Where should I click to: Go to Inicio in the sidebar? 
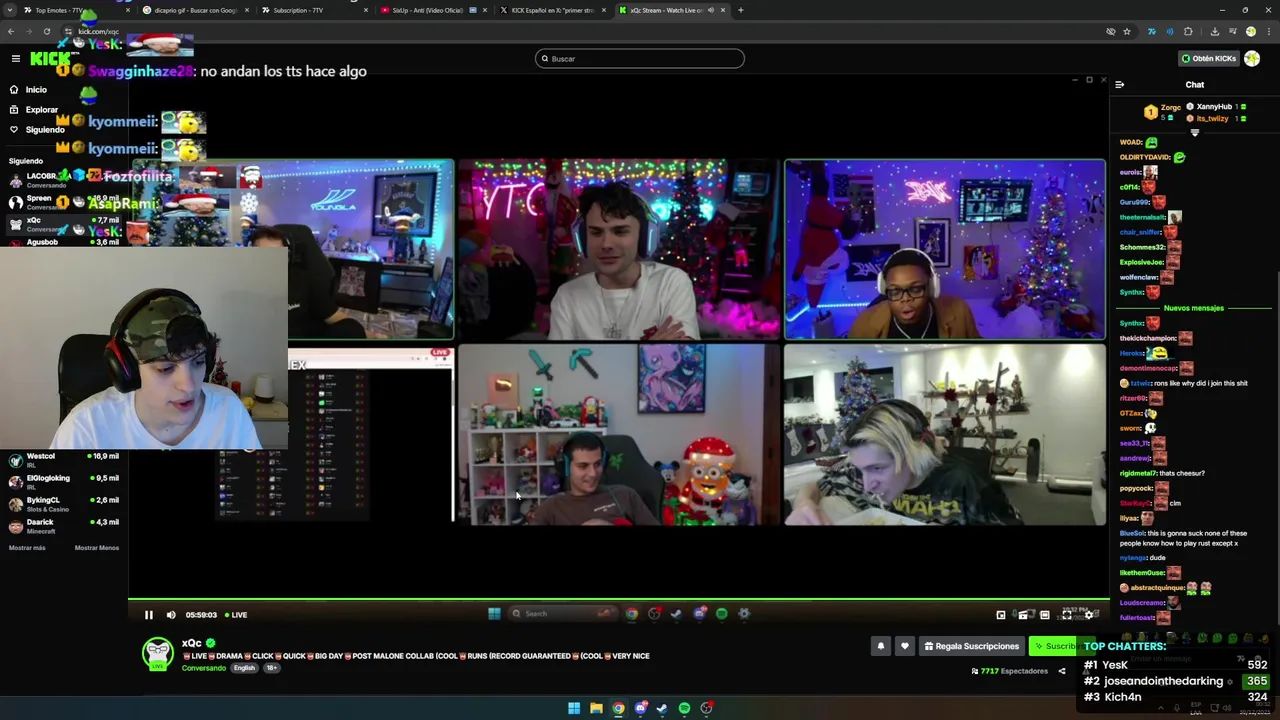tap(28, 89)
